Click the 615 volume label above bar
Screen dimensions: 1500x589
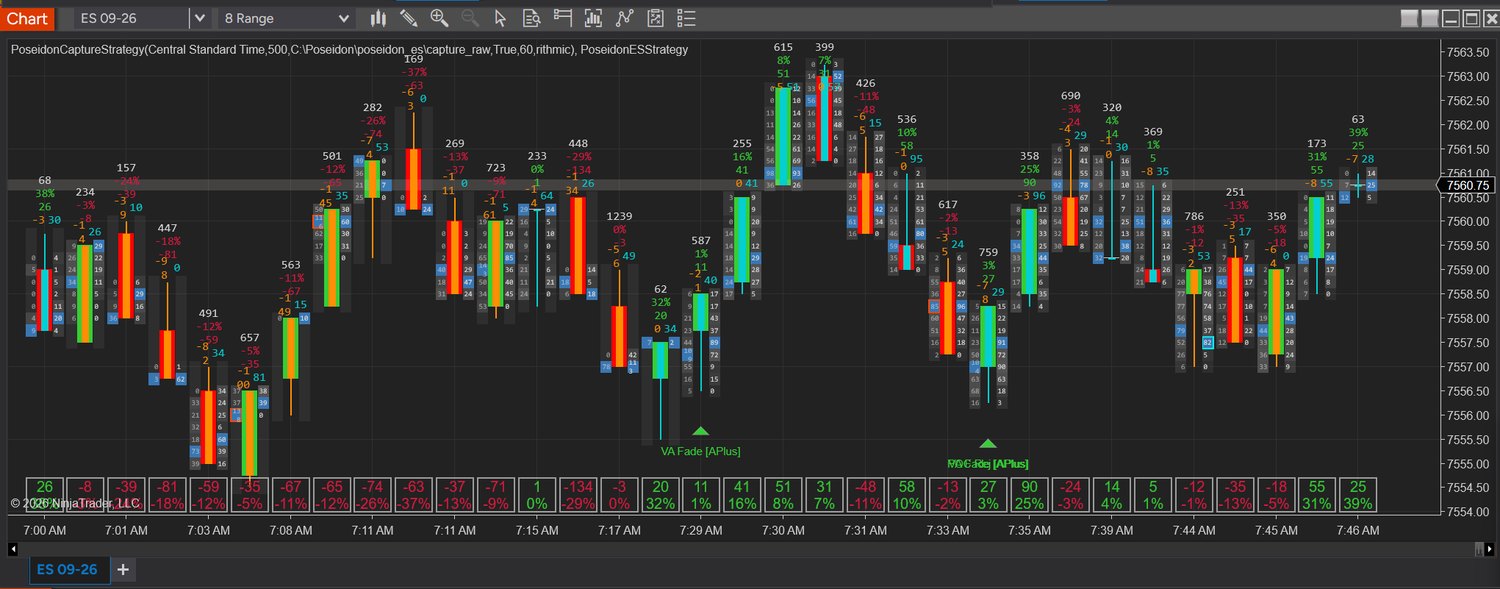(783, 47)
